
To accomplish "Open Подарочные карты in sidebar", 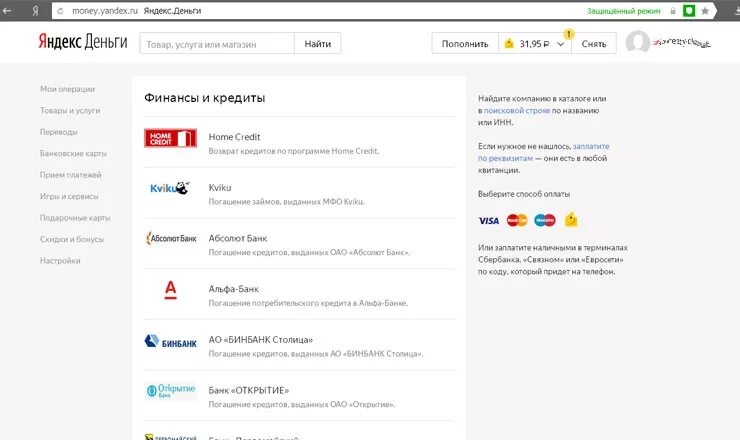I will pos(75,218).
